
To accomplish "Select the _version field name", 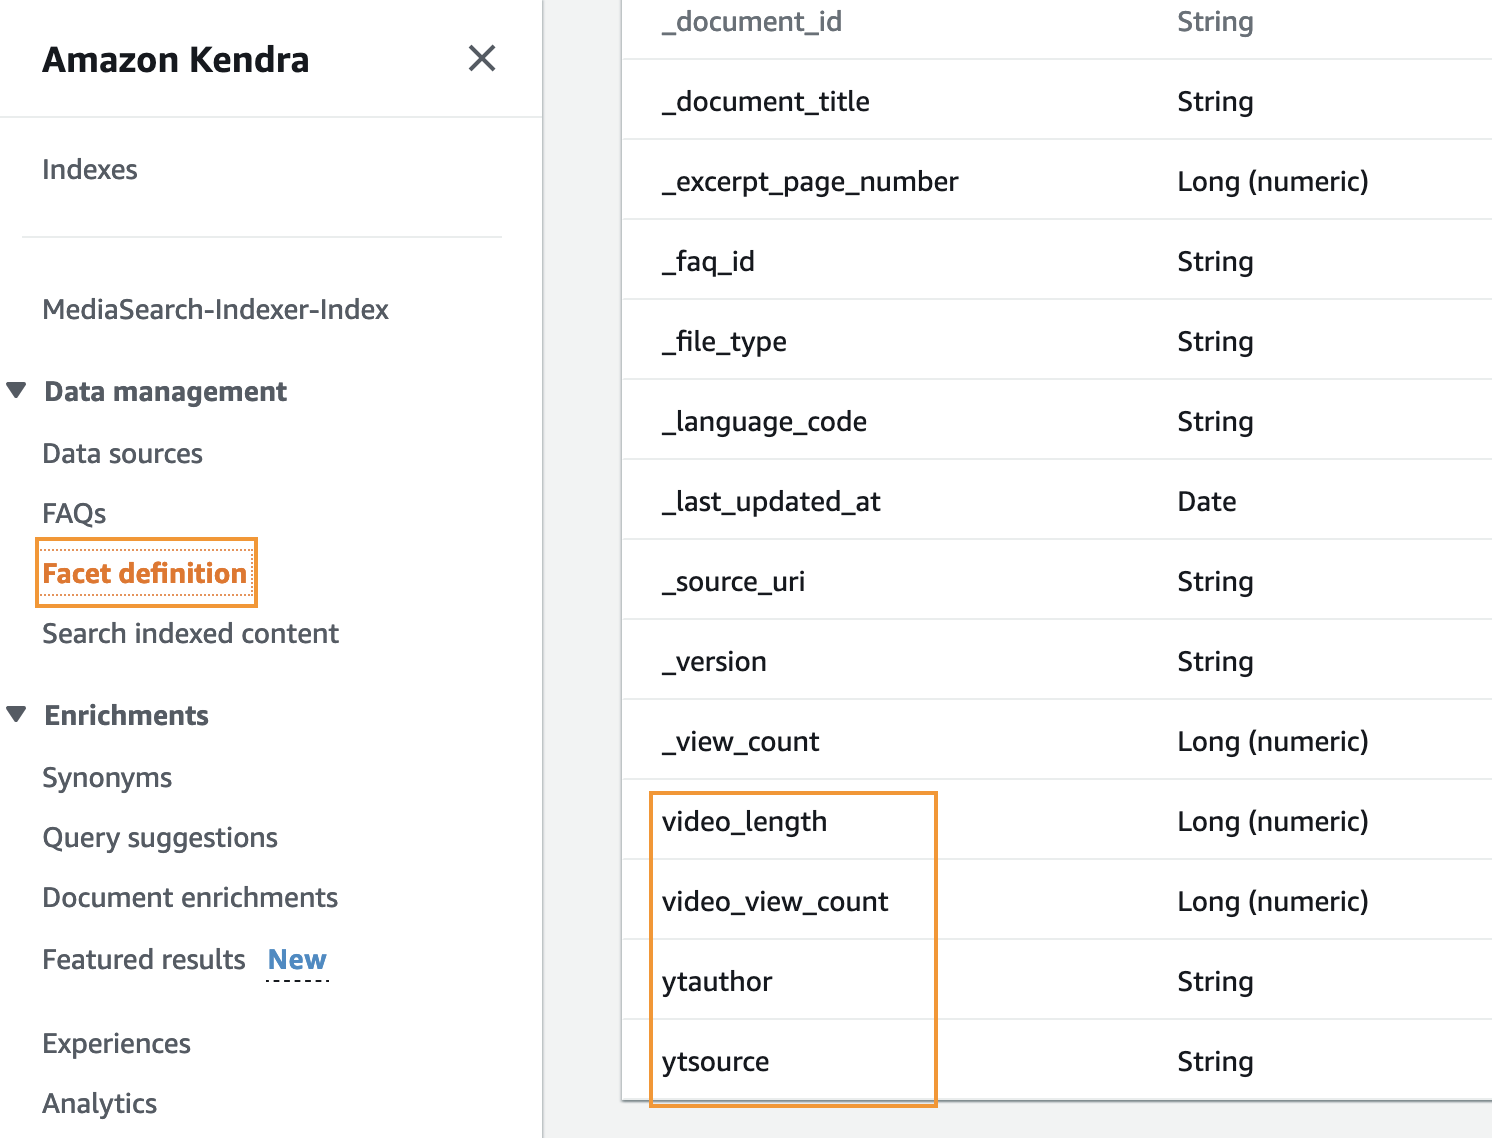I will pyautogui.click(x=714, y=662).
